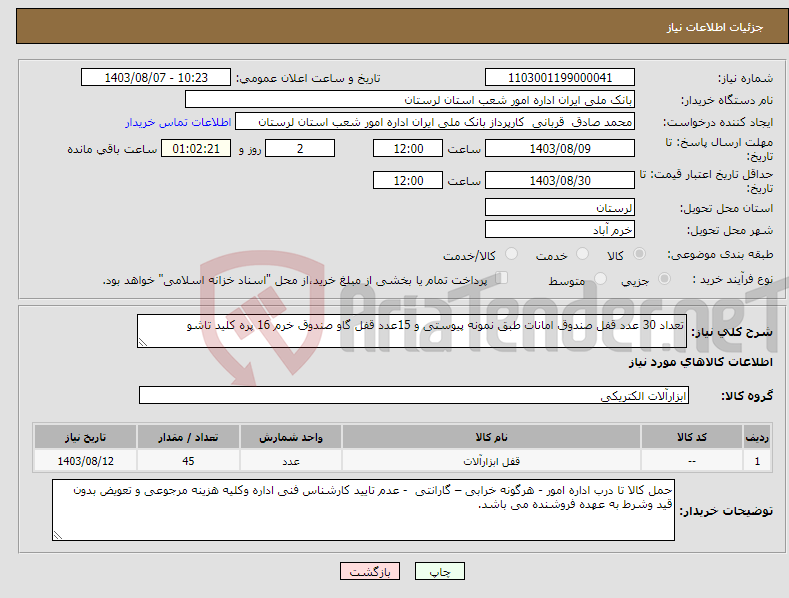Open اطلاعات تماس خریدار link

[x=178, y=122]
